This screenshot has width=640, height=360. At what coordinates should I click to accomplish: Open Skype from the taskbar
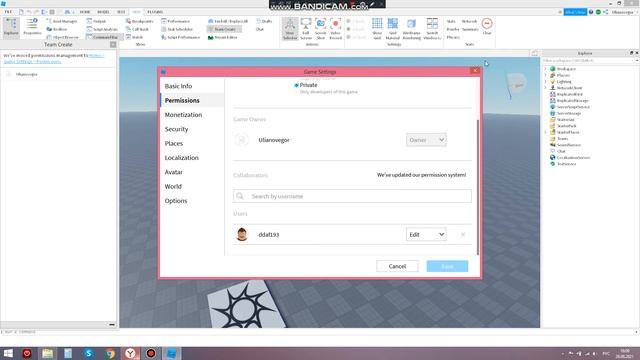(x=89, y=353)
